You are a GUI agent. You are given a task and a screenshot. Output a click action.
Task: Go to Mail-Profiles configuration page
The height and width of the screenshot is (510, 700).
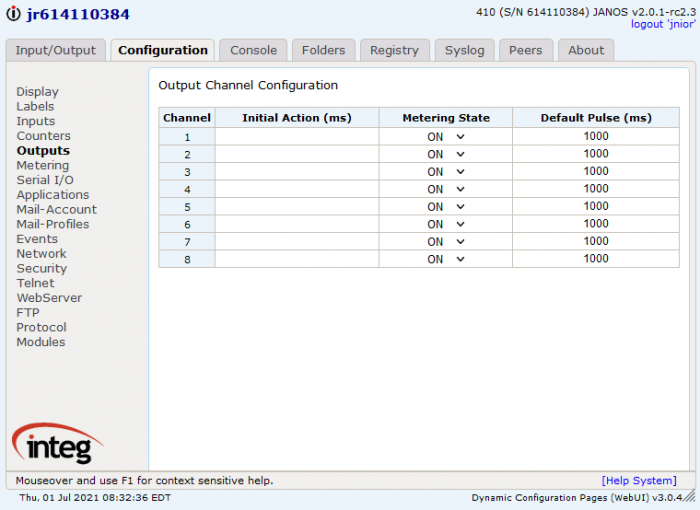[x=53, y=224]
